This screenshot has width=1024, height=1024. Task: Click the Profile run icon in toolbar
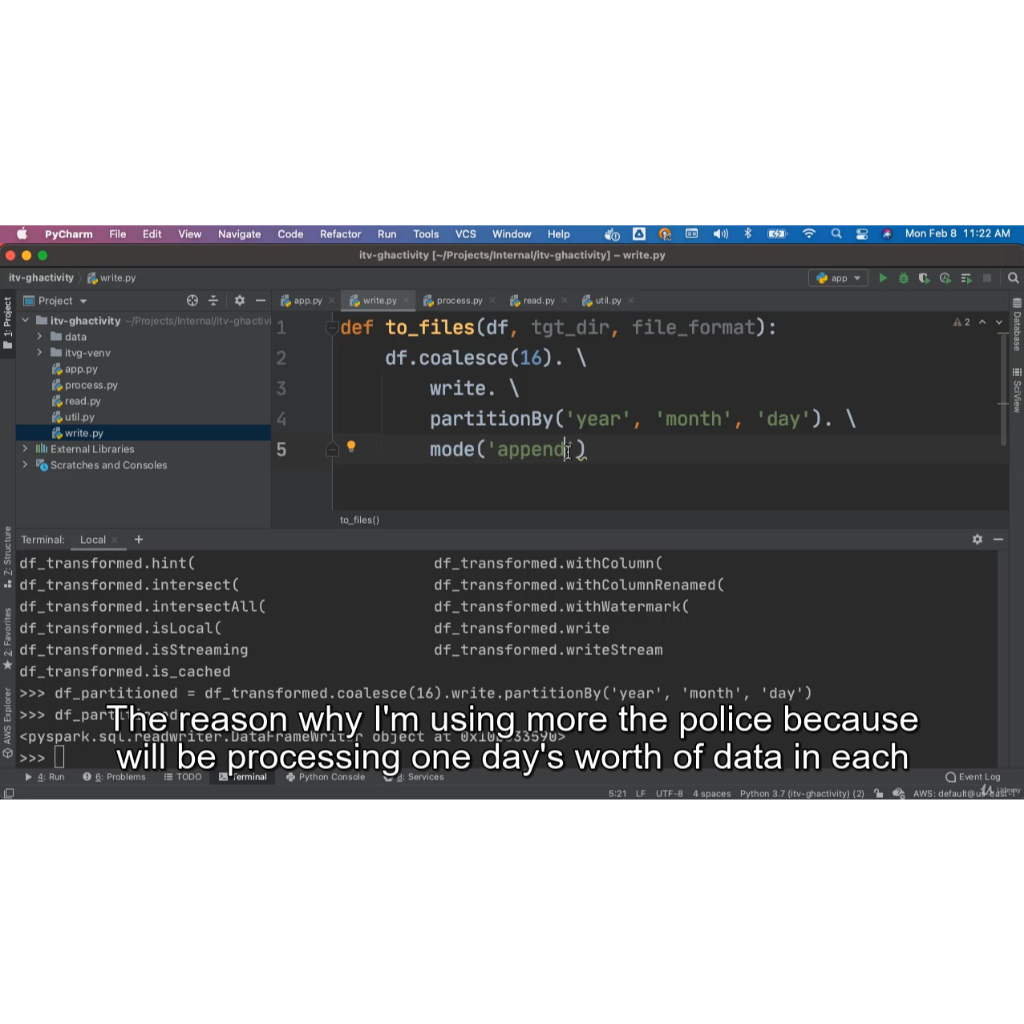click(x=945, y=278)
